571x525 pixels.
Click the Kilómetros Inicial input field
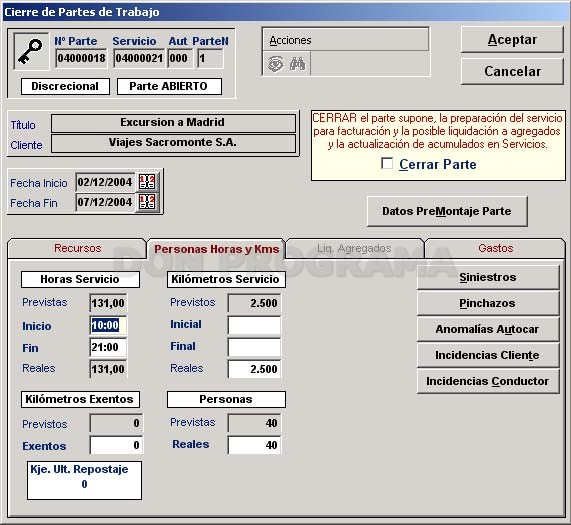(x=254, y=325)
